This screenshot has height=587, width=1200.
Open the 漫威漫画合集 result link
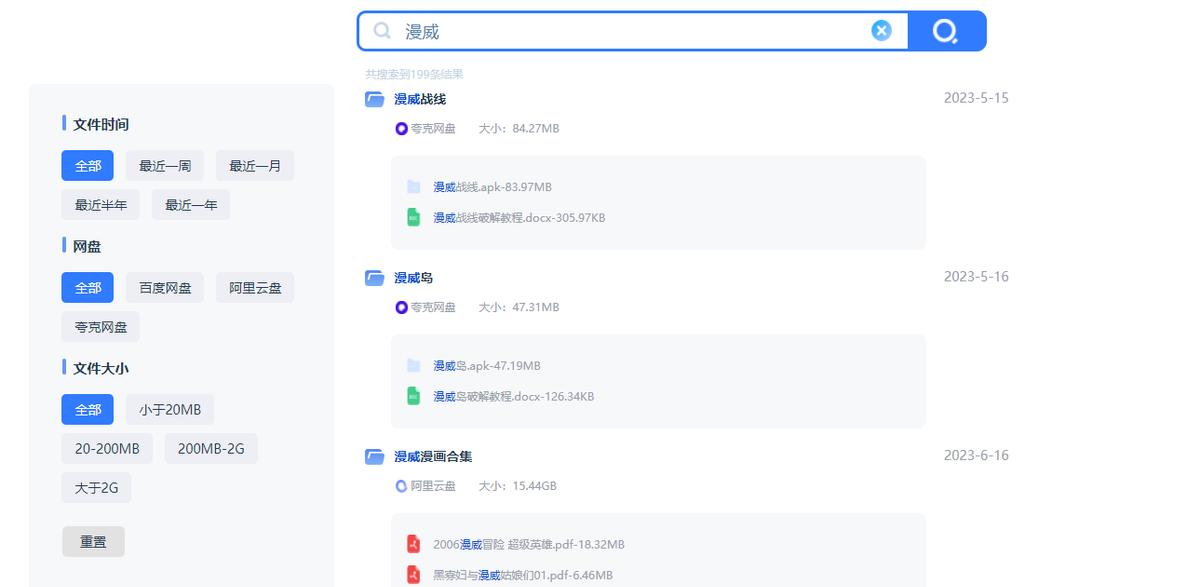click(434, 456)
